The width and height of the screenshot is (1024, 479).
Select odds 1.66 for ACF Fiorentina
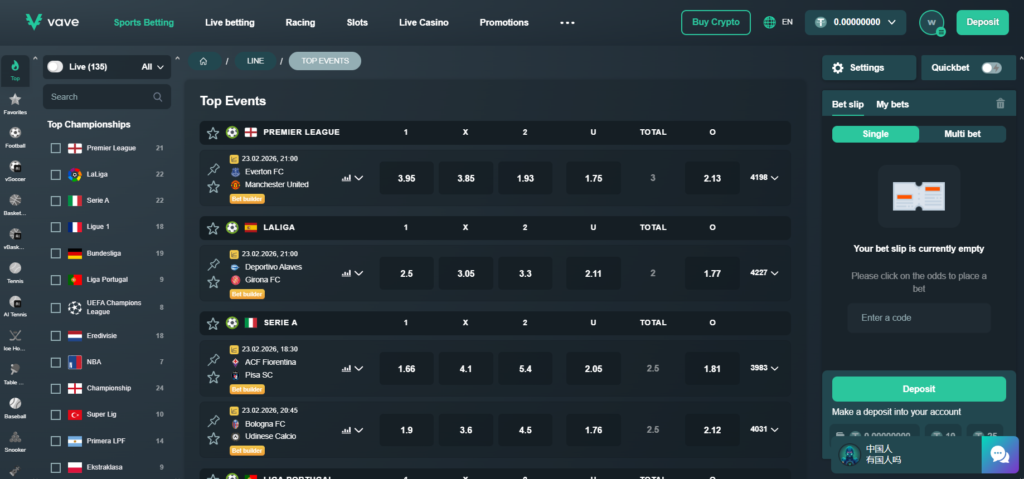[406, 369]
